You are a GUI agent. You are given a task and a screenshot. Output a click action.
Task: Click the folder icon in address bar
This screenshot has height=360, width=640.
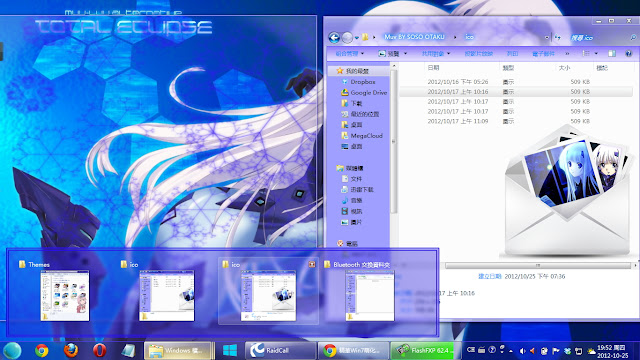click(365, 37)
